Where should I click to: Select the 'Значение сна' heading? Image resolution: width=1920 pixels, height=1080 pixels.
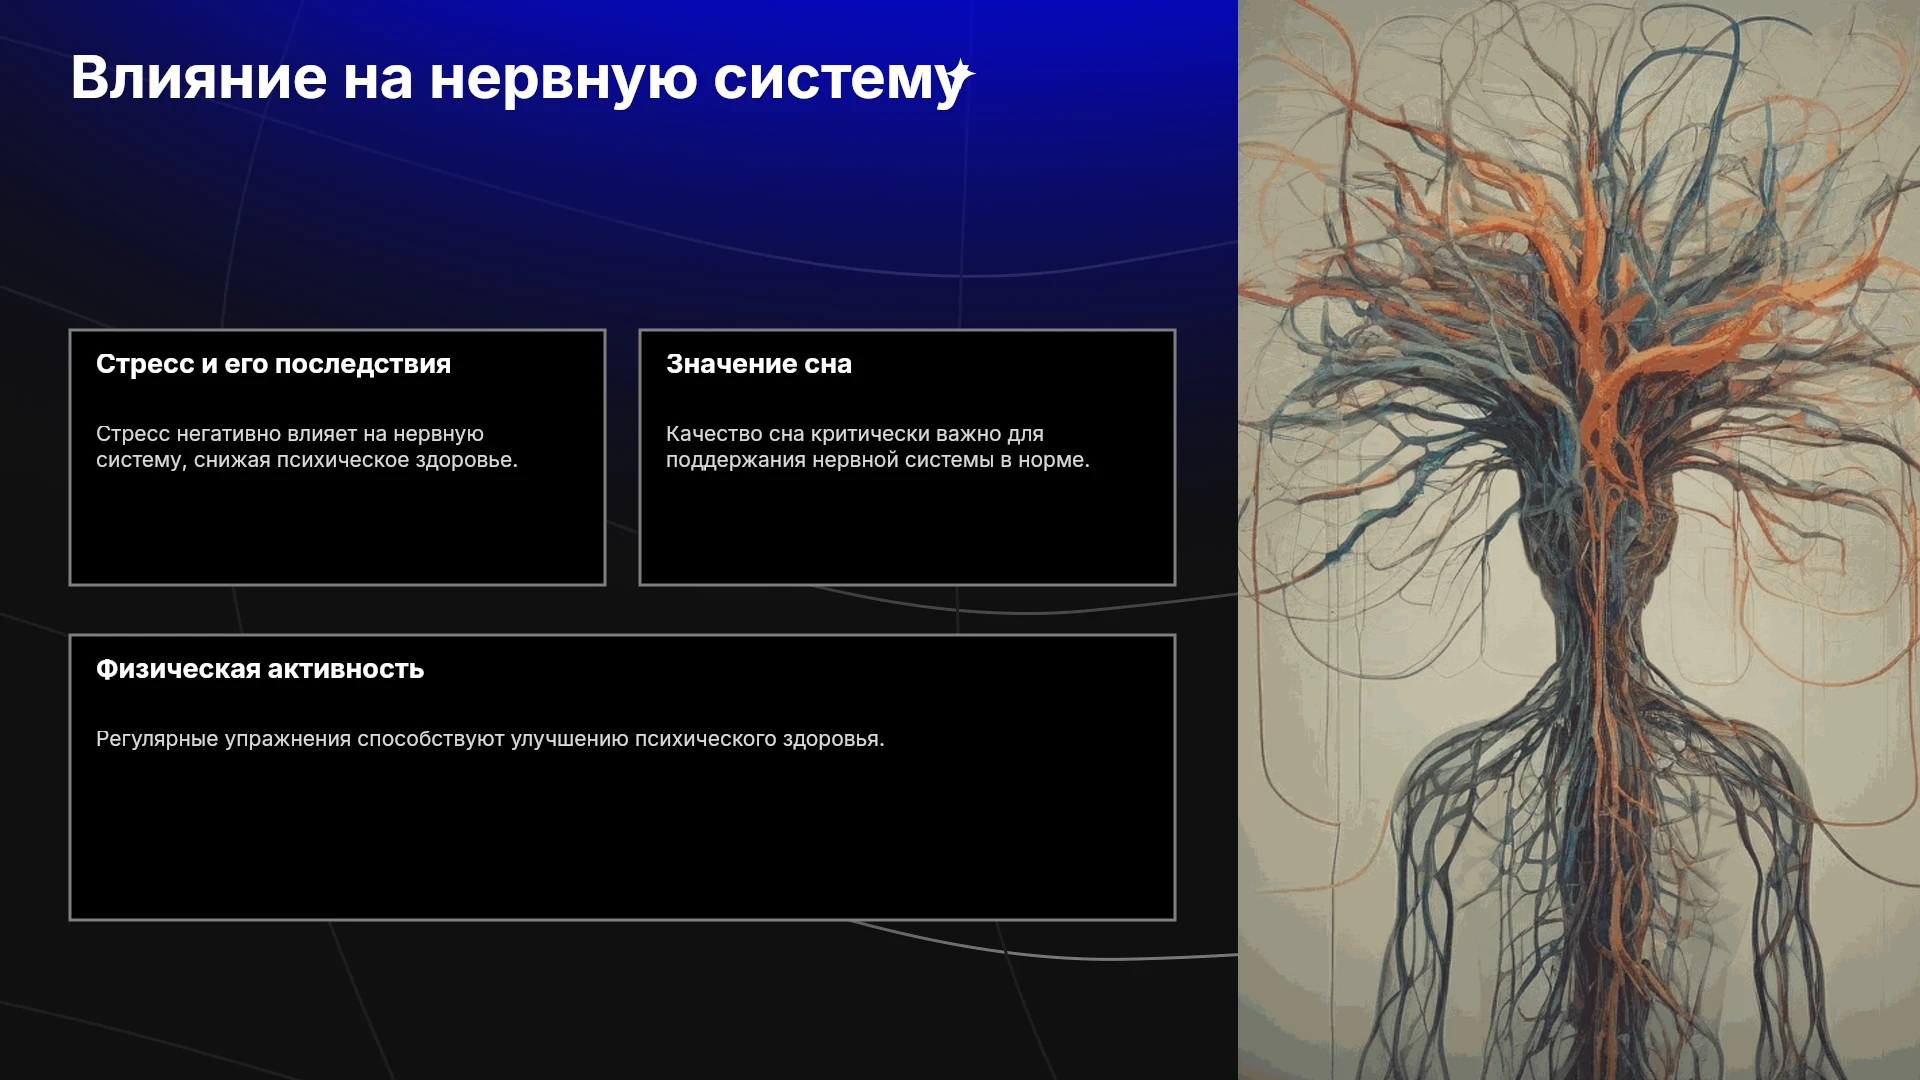tap(759, 364)
